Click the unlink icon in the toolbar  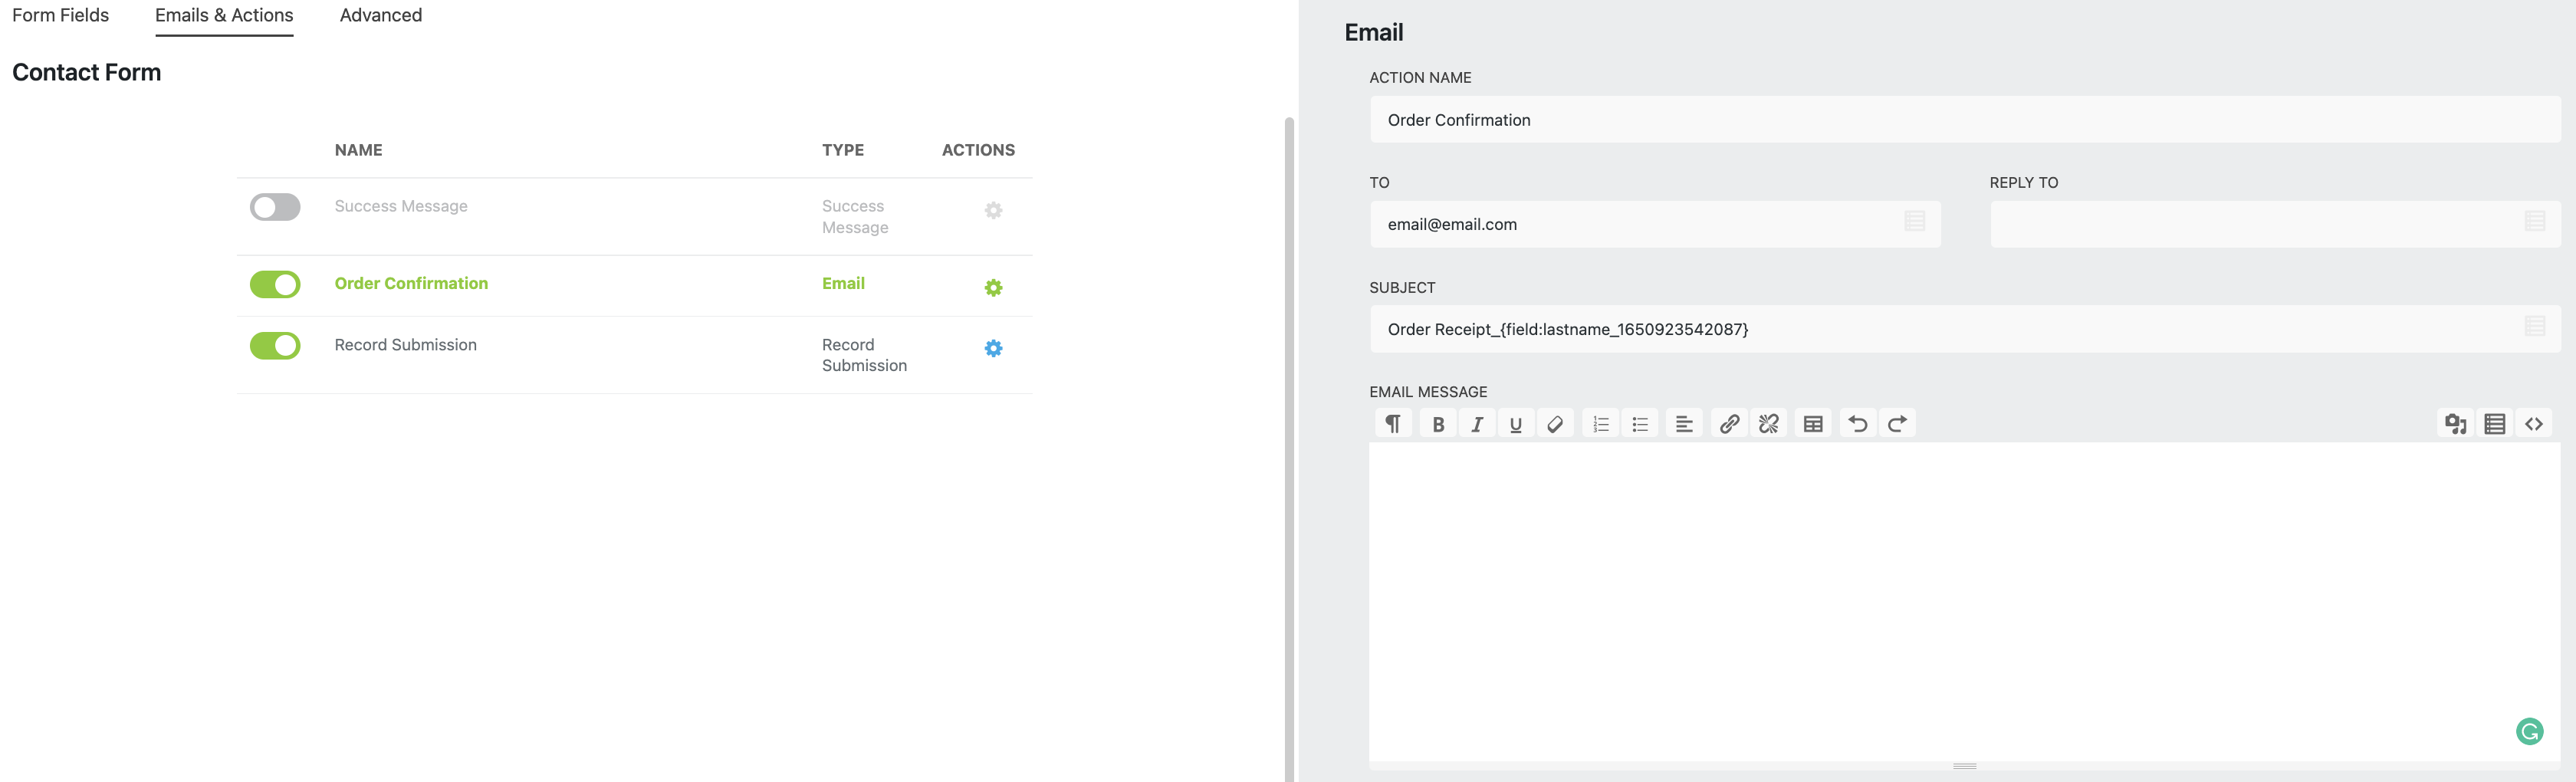1768,423
